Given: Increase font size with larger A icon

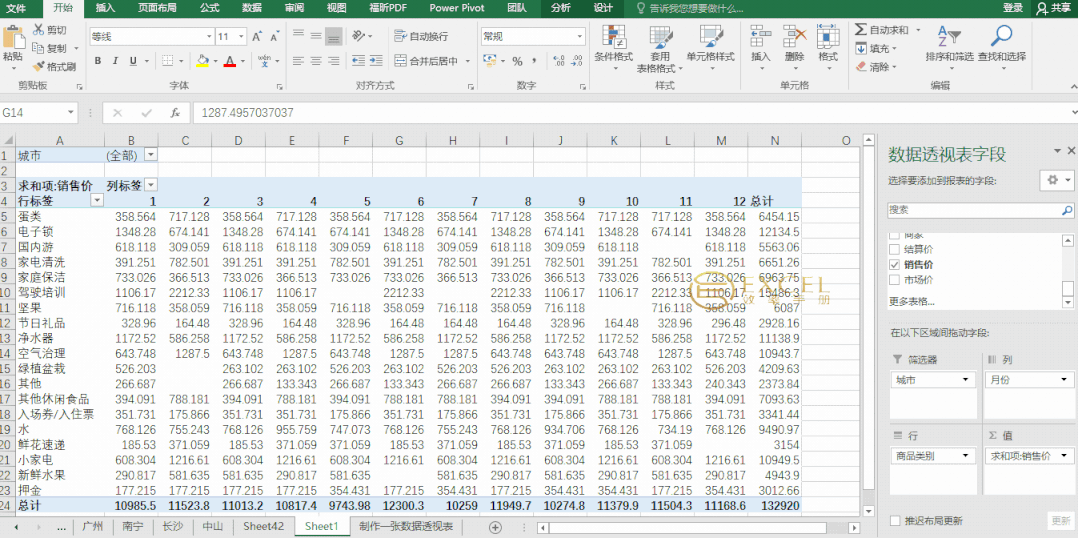Looking at the screenshot, I should click(x=256, y=36).
